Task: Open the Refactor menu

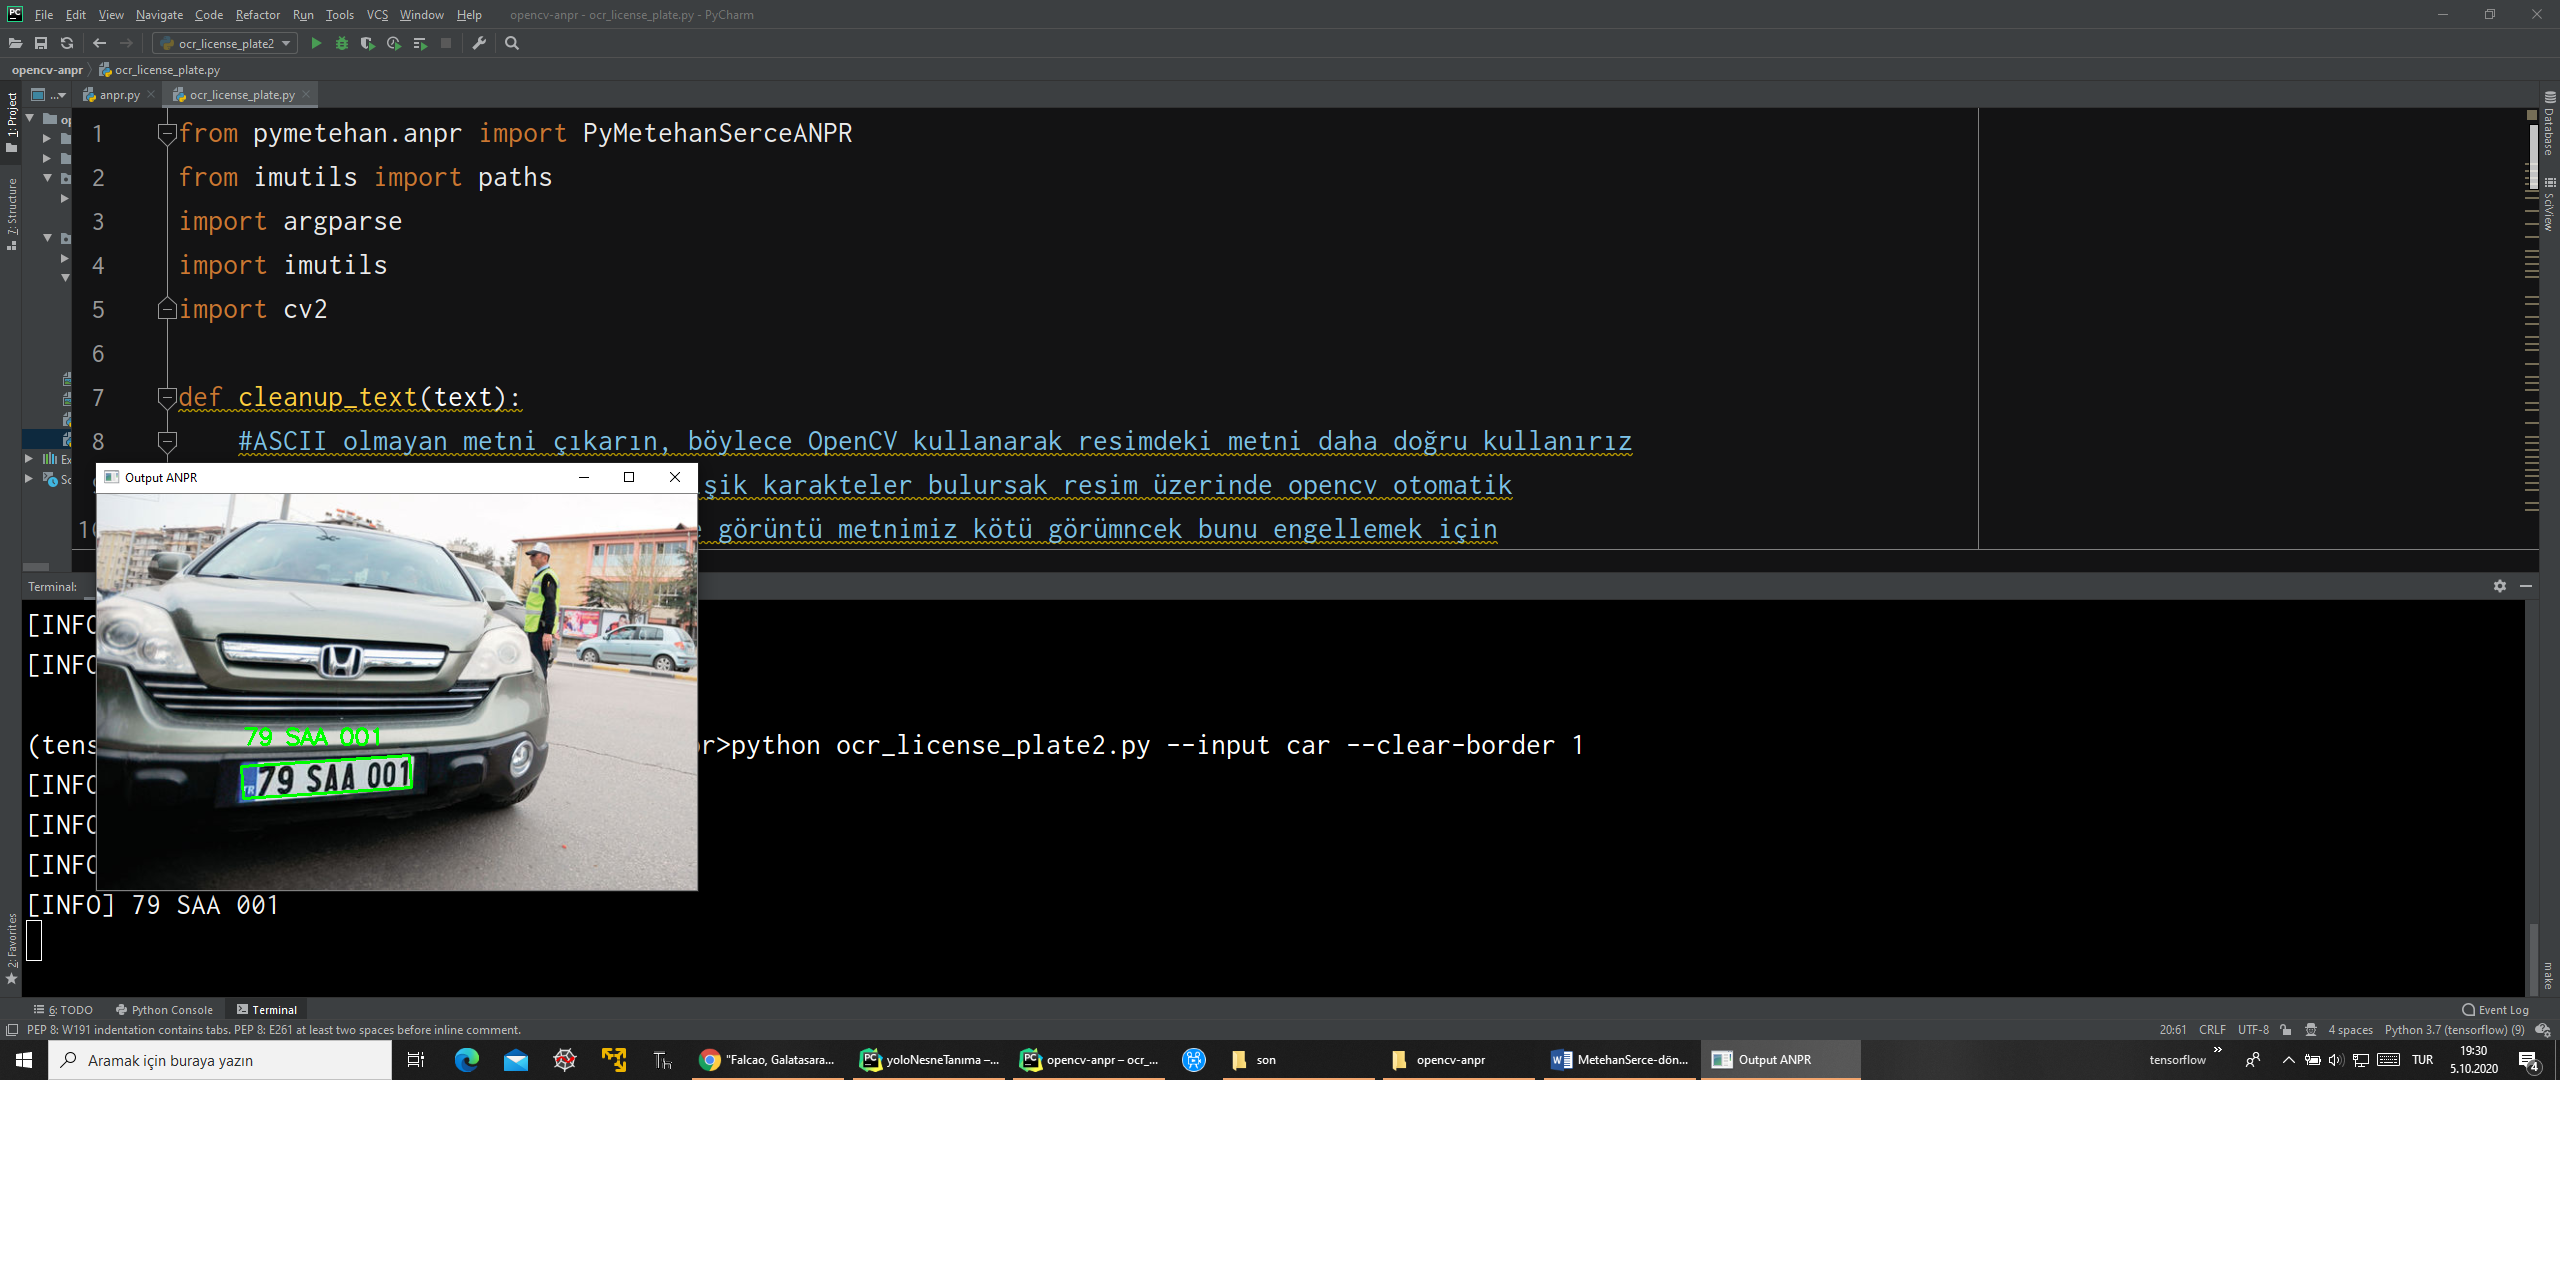Action: click(258, 15)
